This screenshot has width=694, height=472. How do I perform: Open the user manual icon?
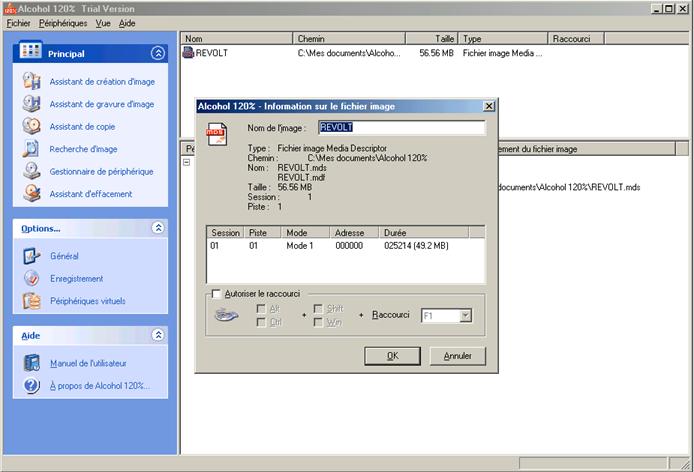(x=32, y=363)
